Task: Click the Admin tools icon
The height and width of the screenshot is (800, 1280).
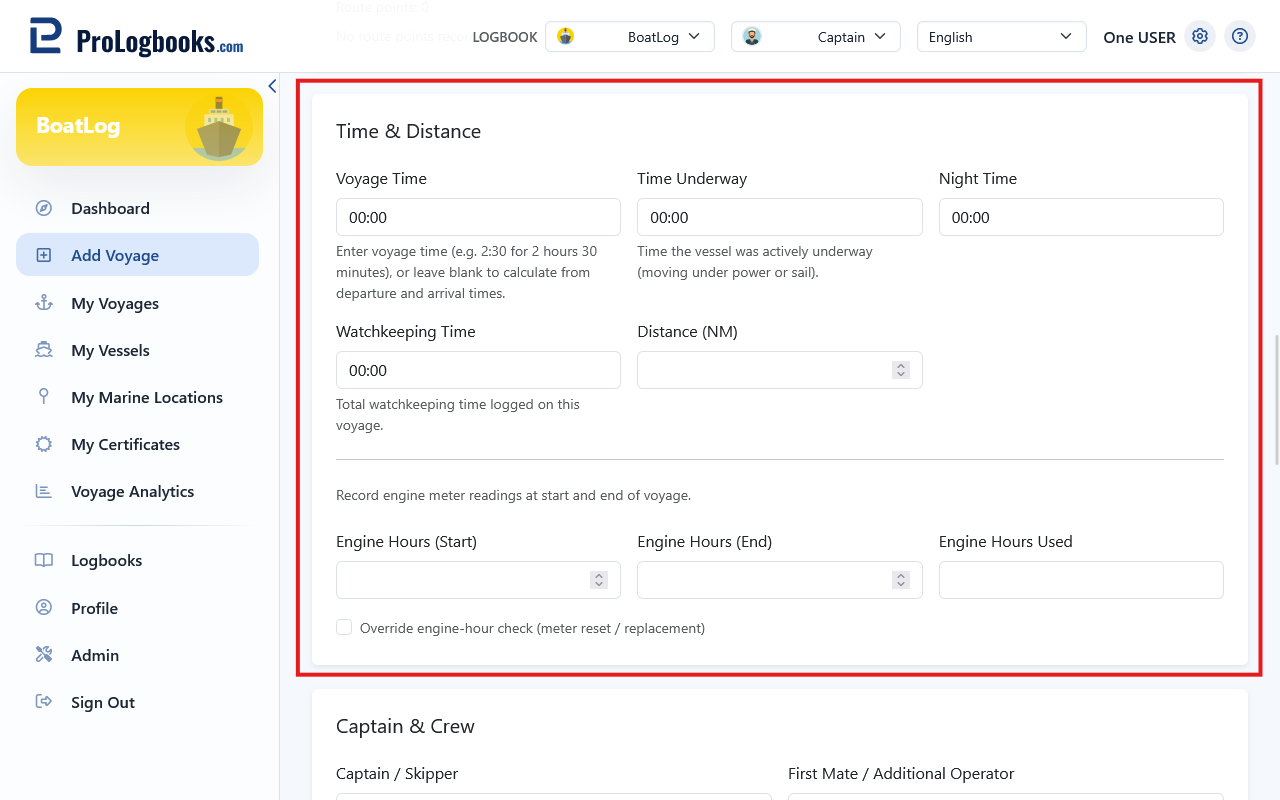Action: (44, 655)
